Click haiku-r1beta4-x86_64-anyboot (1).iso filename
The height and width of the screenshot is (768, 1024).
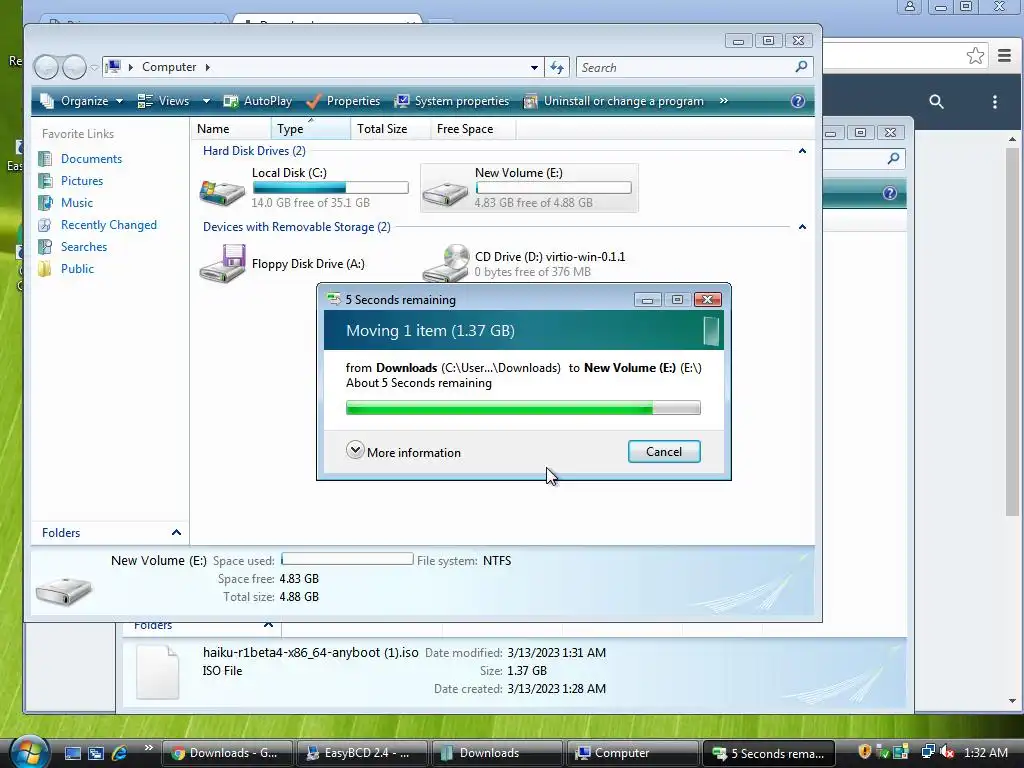tap(311, 652)
